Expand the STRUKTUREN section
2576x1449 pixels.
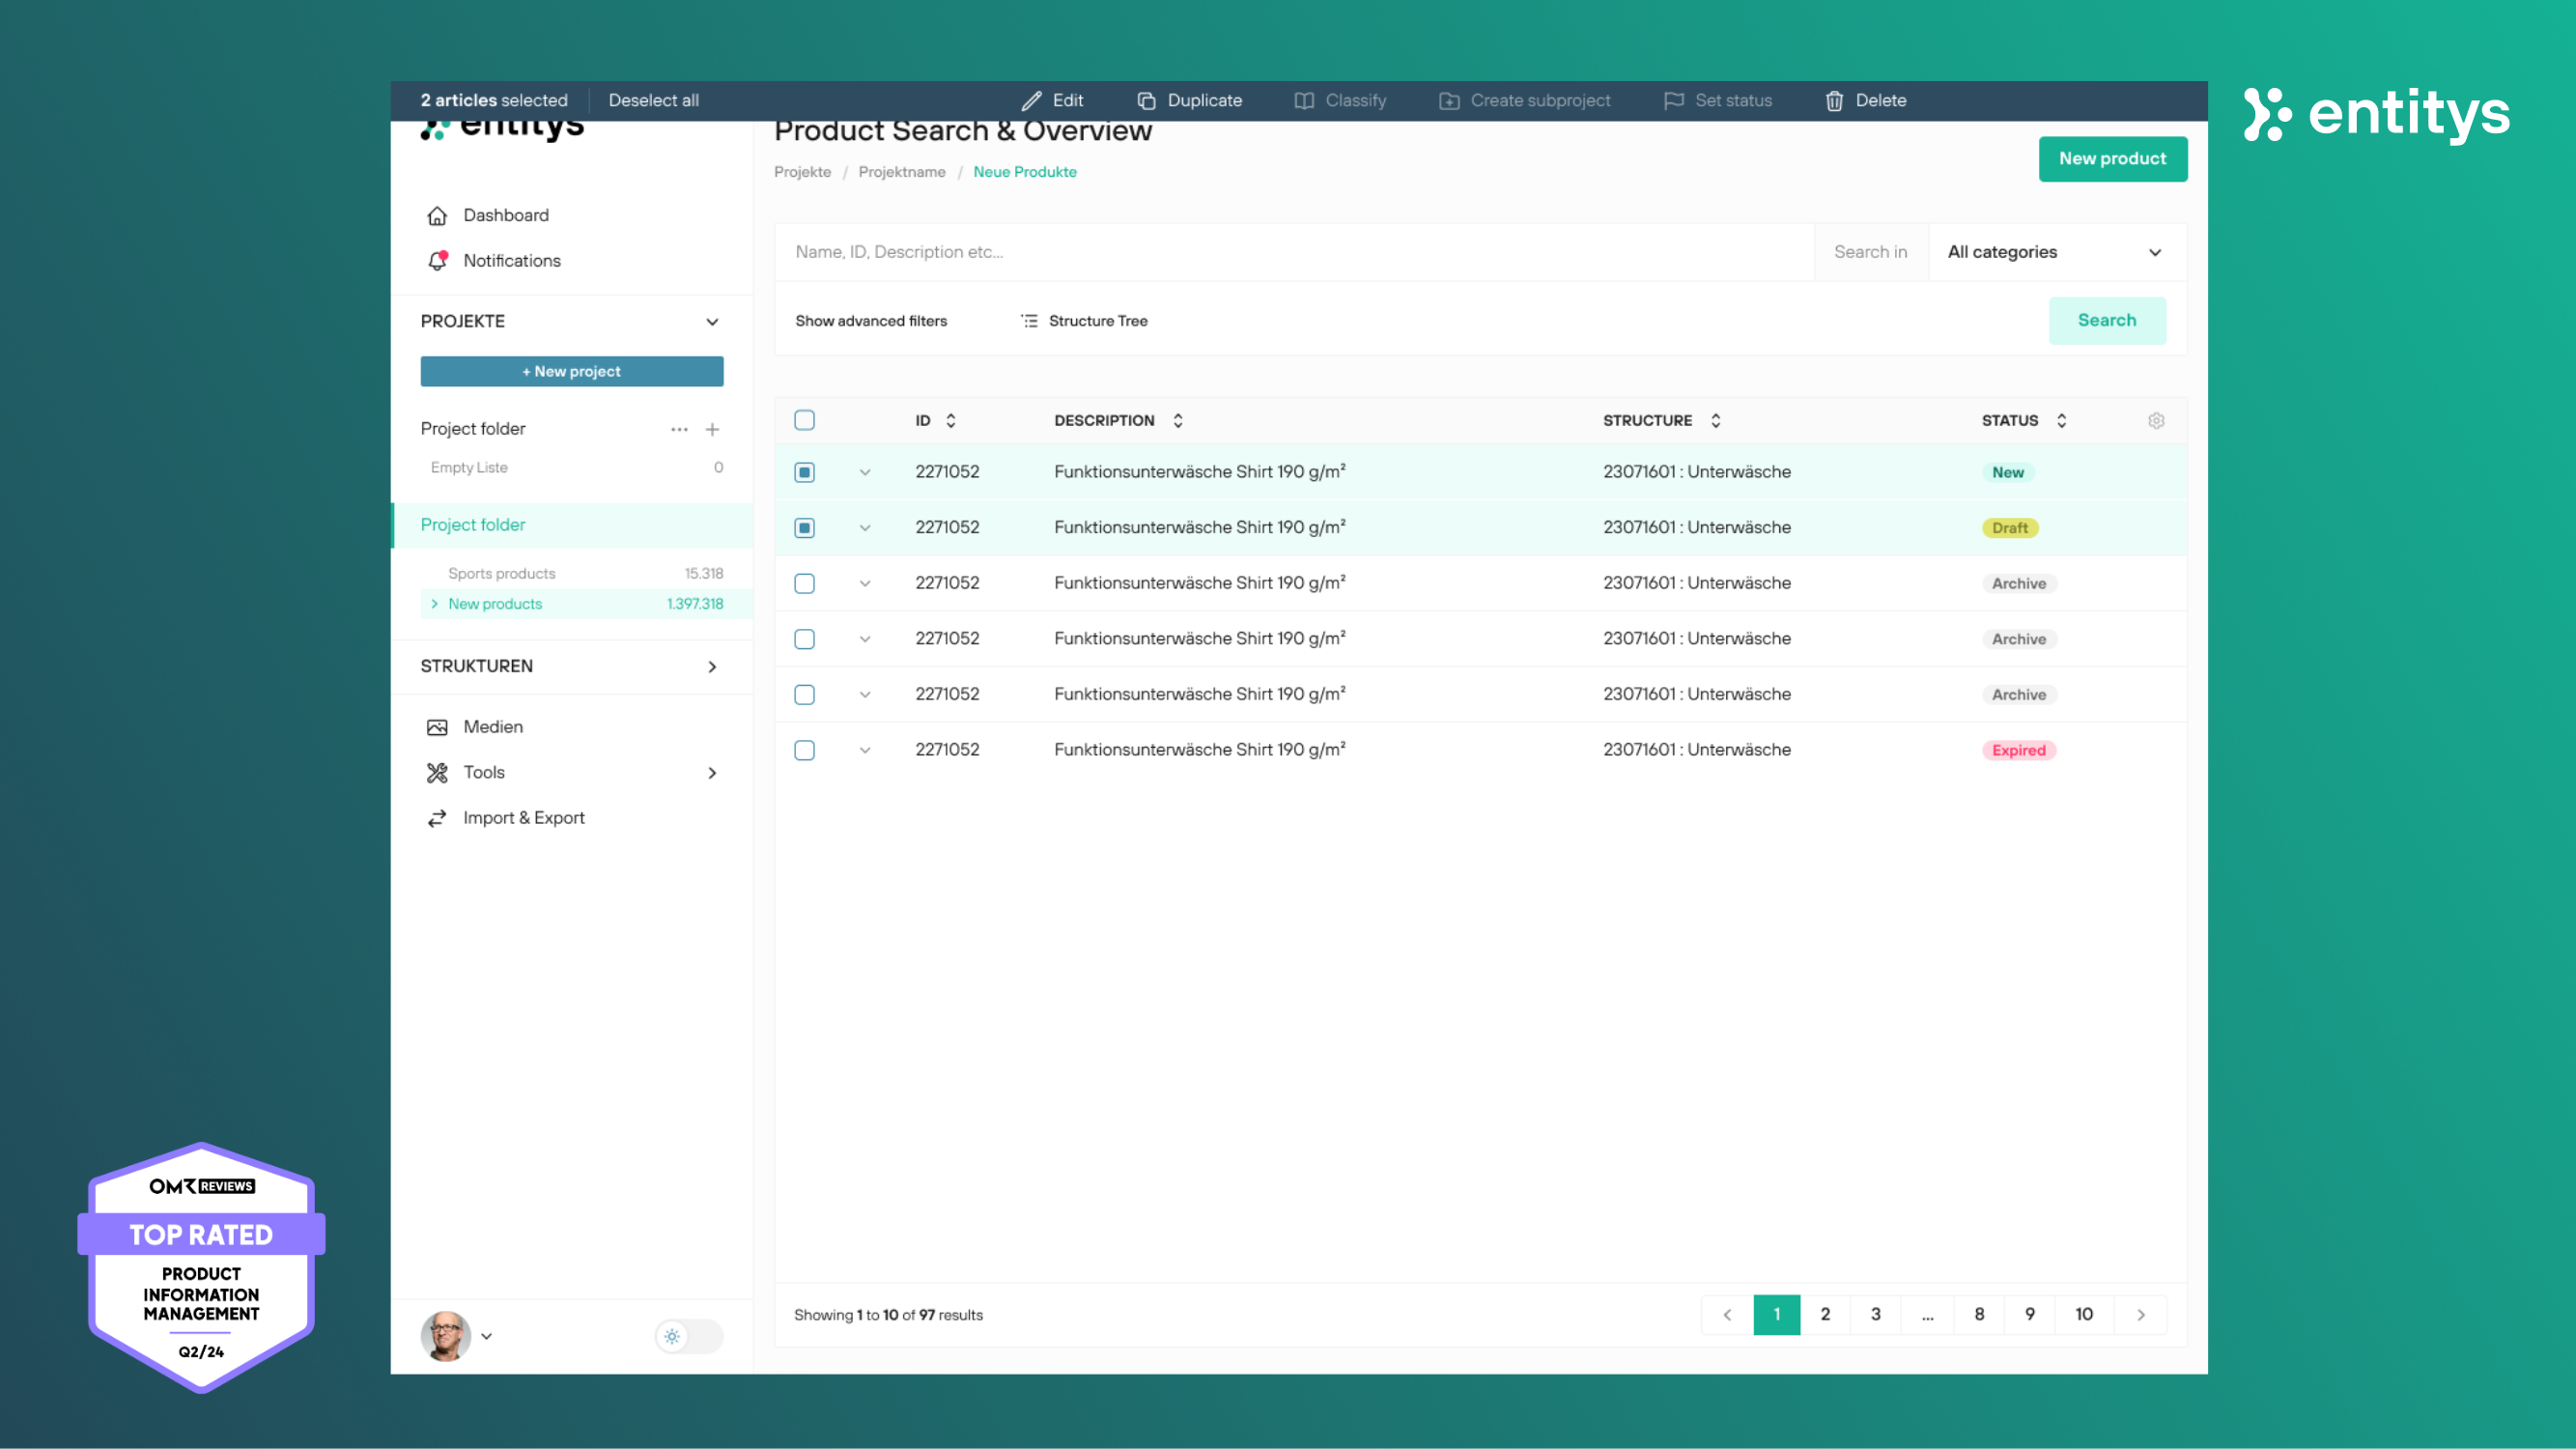pyautogui.click(x=712, y=667)
